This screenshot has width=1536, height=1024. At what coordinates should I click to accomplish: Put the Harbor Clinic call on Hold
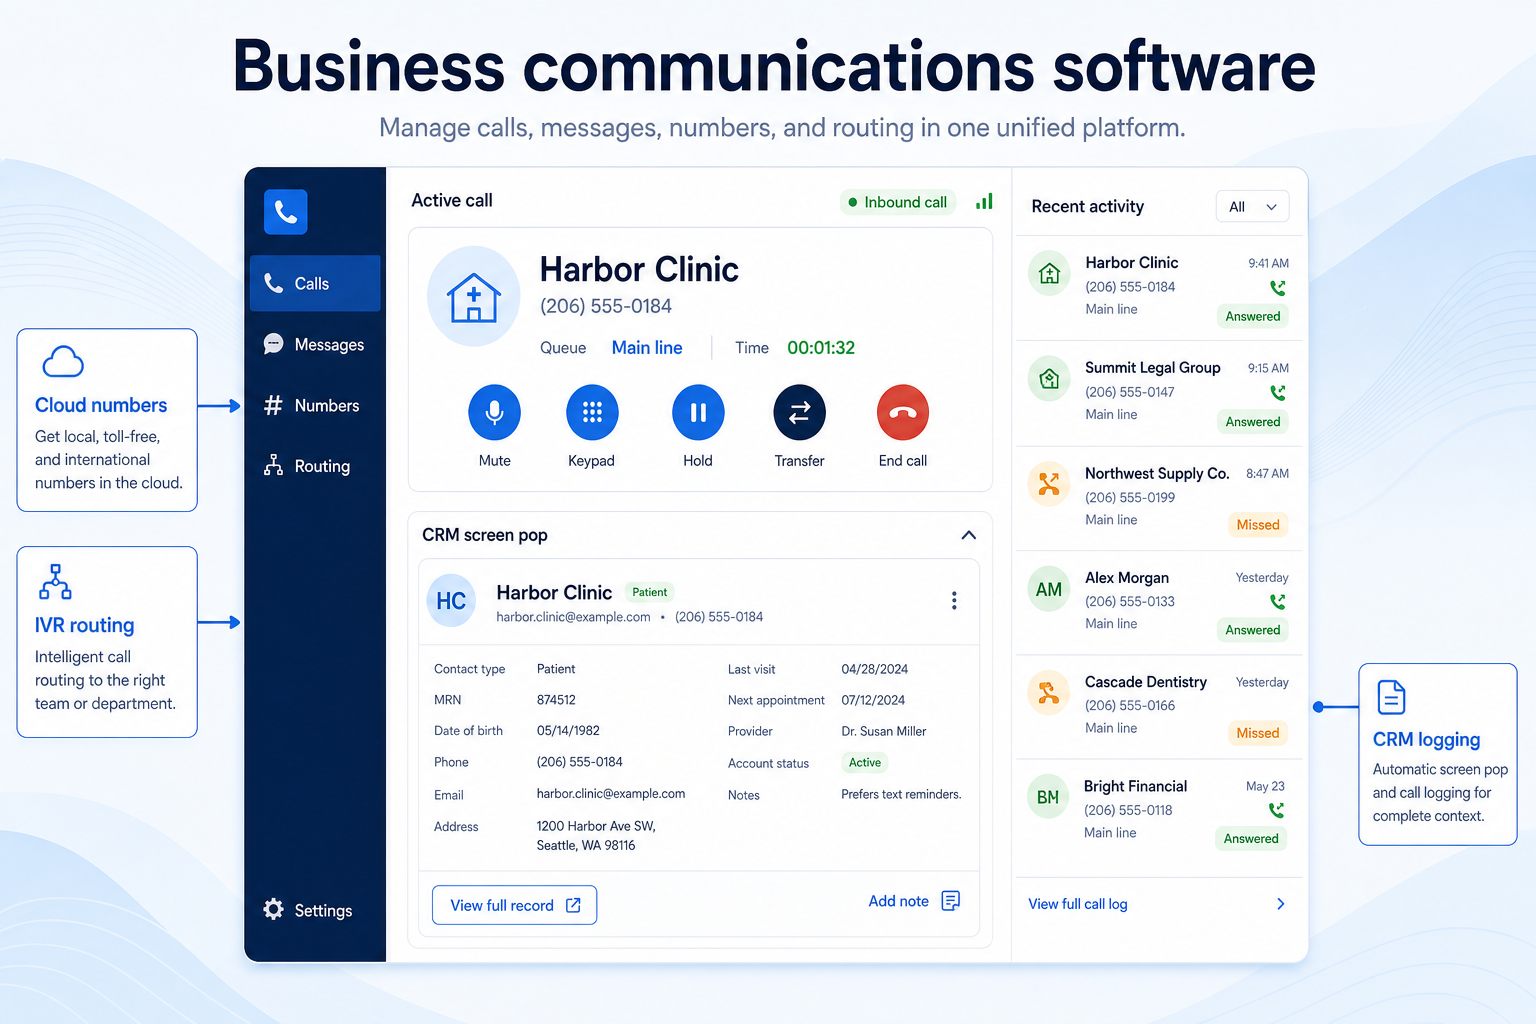[698, 412]
